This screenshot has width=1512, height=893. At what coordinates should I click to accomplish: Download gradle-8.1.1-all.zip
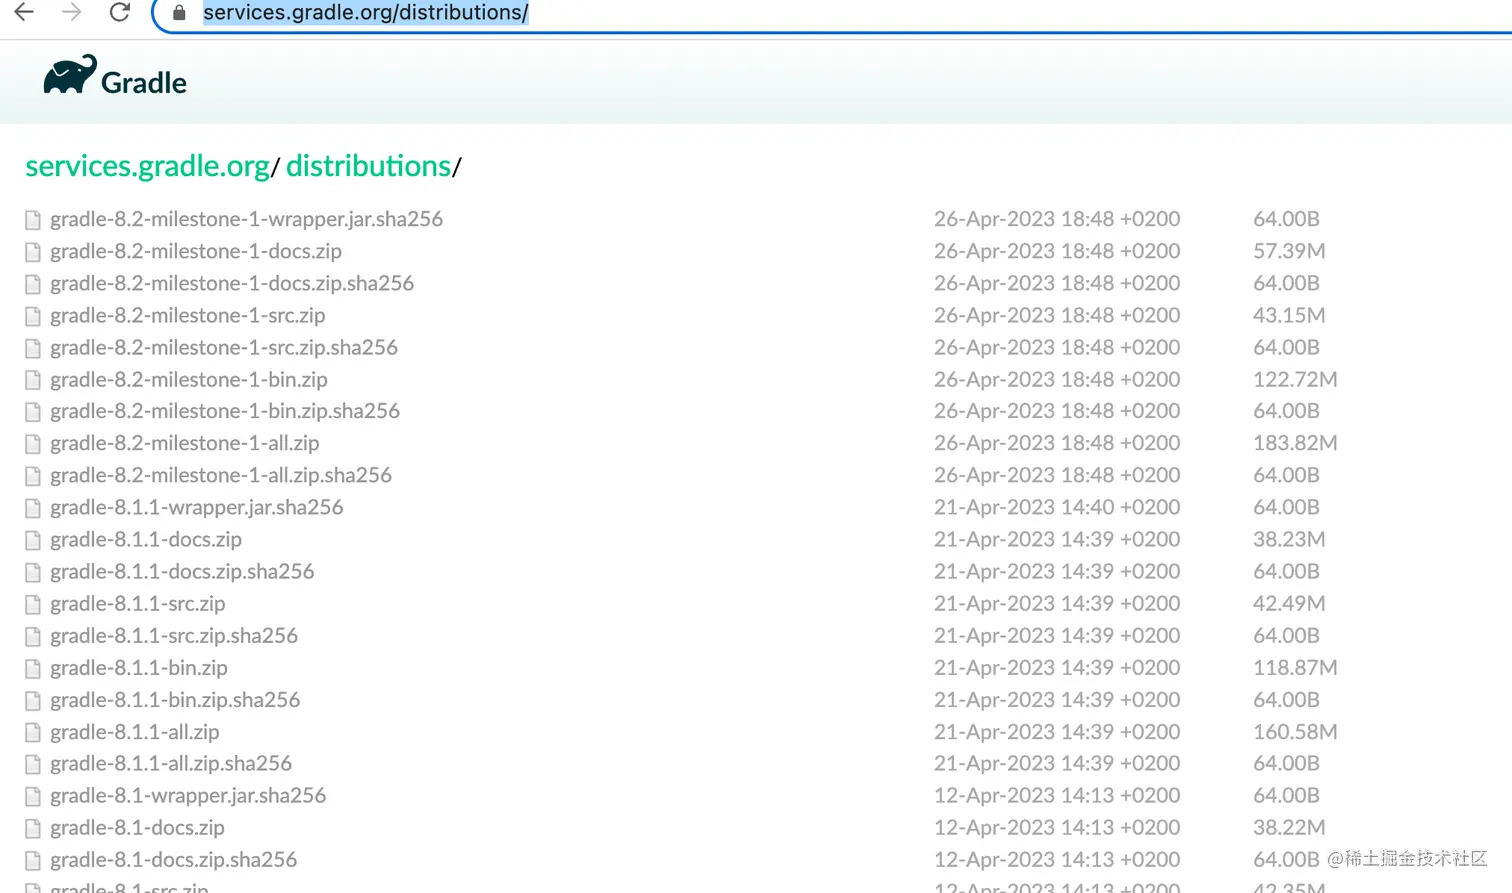(x=135, y=731)
